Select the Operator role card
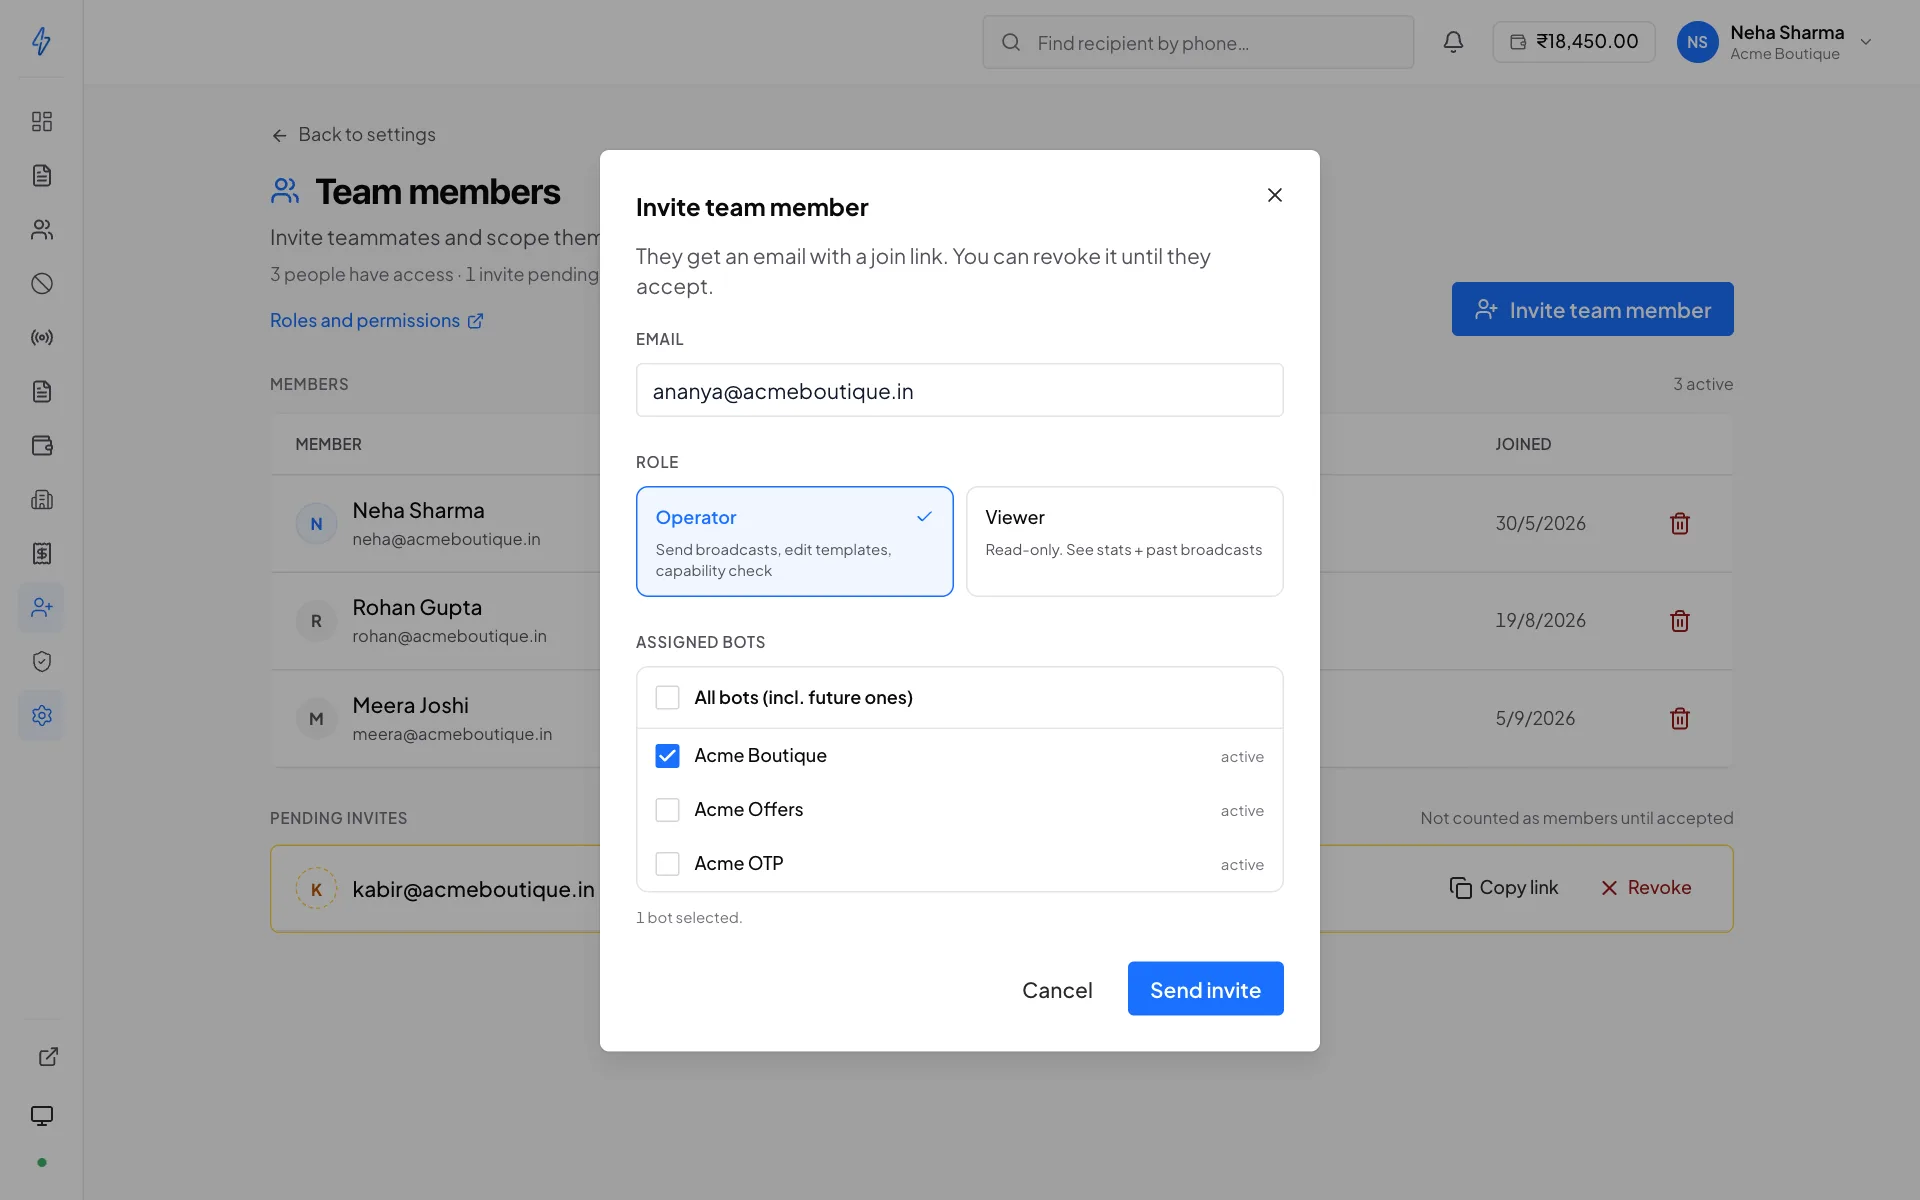Screen dimensions: 1920x1200 tap(795, 542)
